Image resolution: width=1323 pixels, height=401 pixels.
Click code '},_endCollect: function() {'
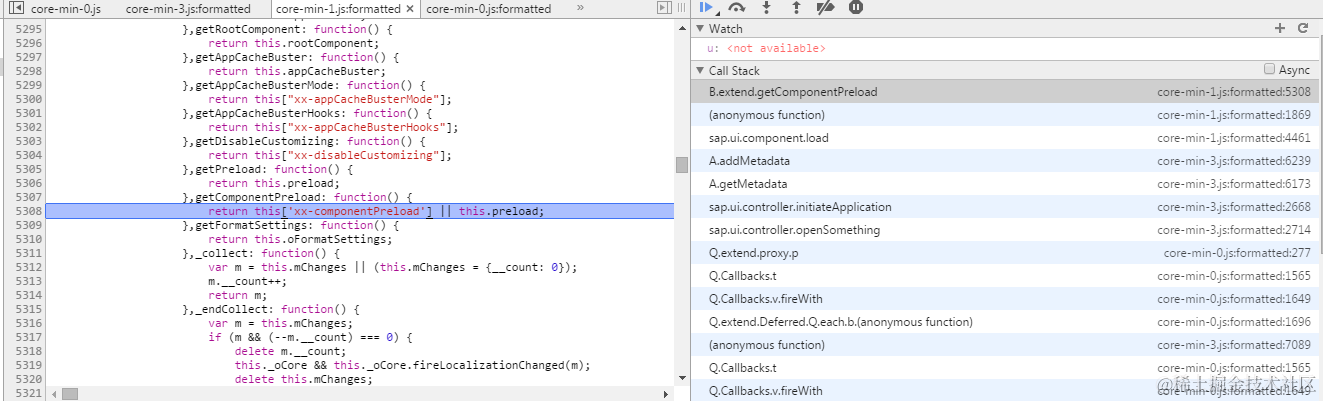(270, 309)
